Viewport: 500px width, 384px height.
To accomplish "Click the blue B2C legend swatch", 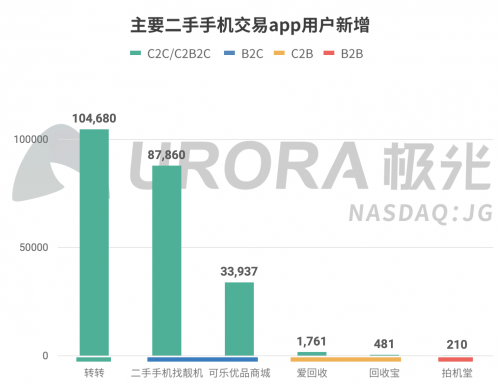I will tap(229, 53).
